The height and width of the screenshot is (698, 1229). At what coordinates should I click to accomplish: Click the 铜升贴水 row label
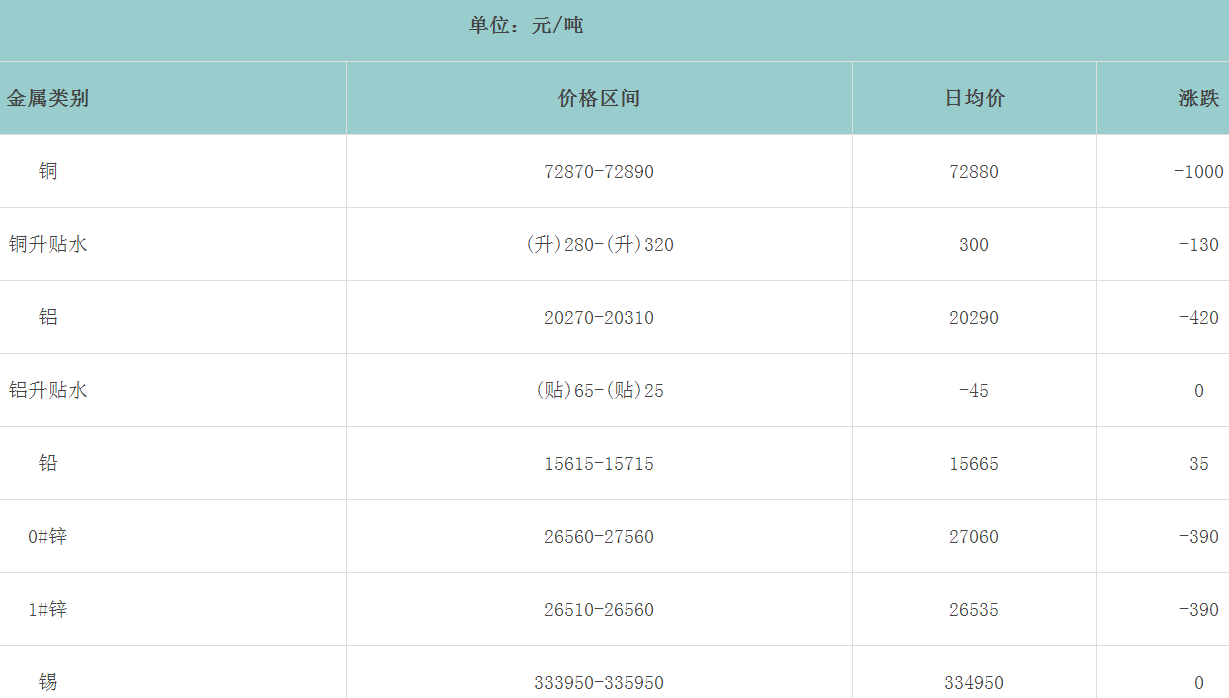(48, 244)
